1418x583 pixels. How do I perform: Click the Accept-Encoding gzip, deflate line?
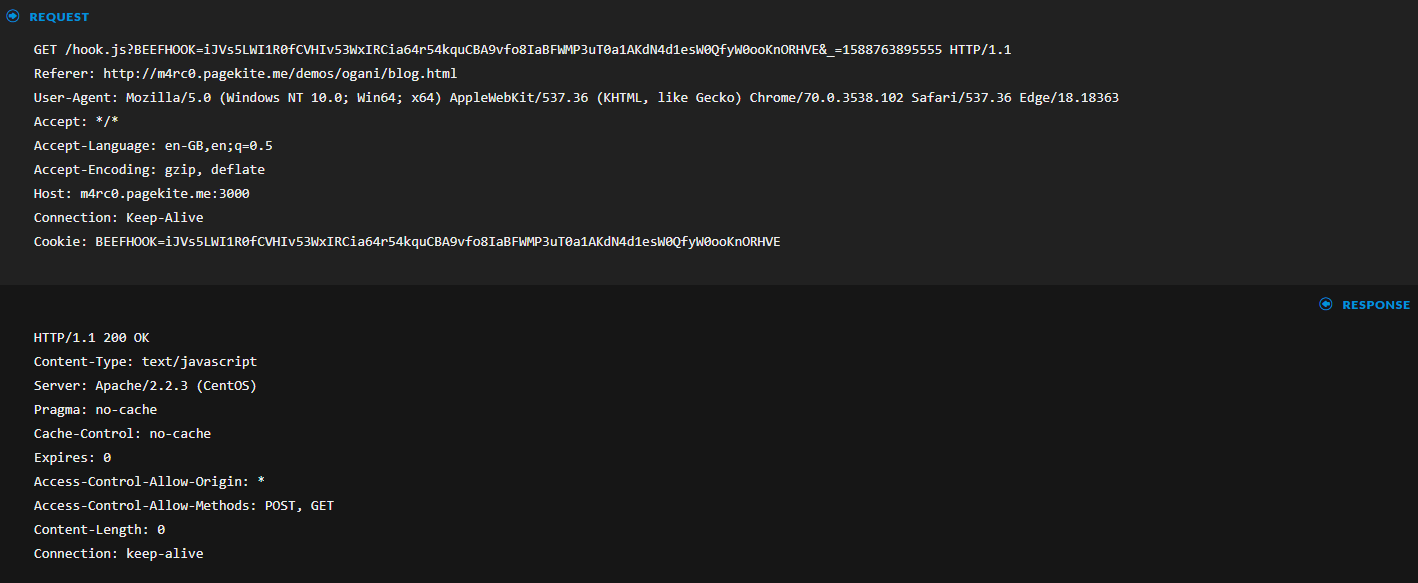(x=149, y=170)
